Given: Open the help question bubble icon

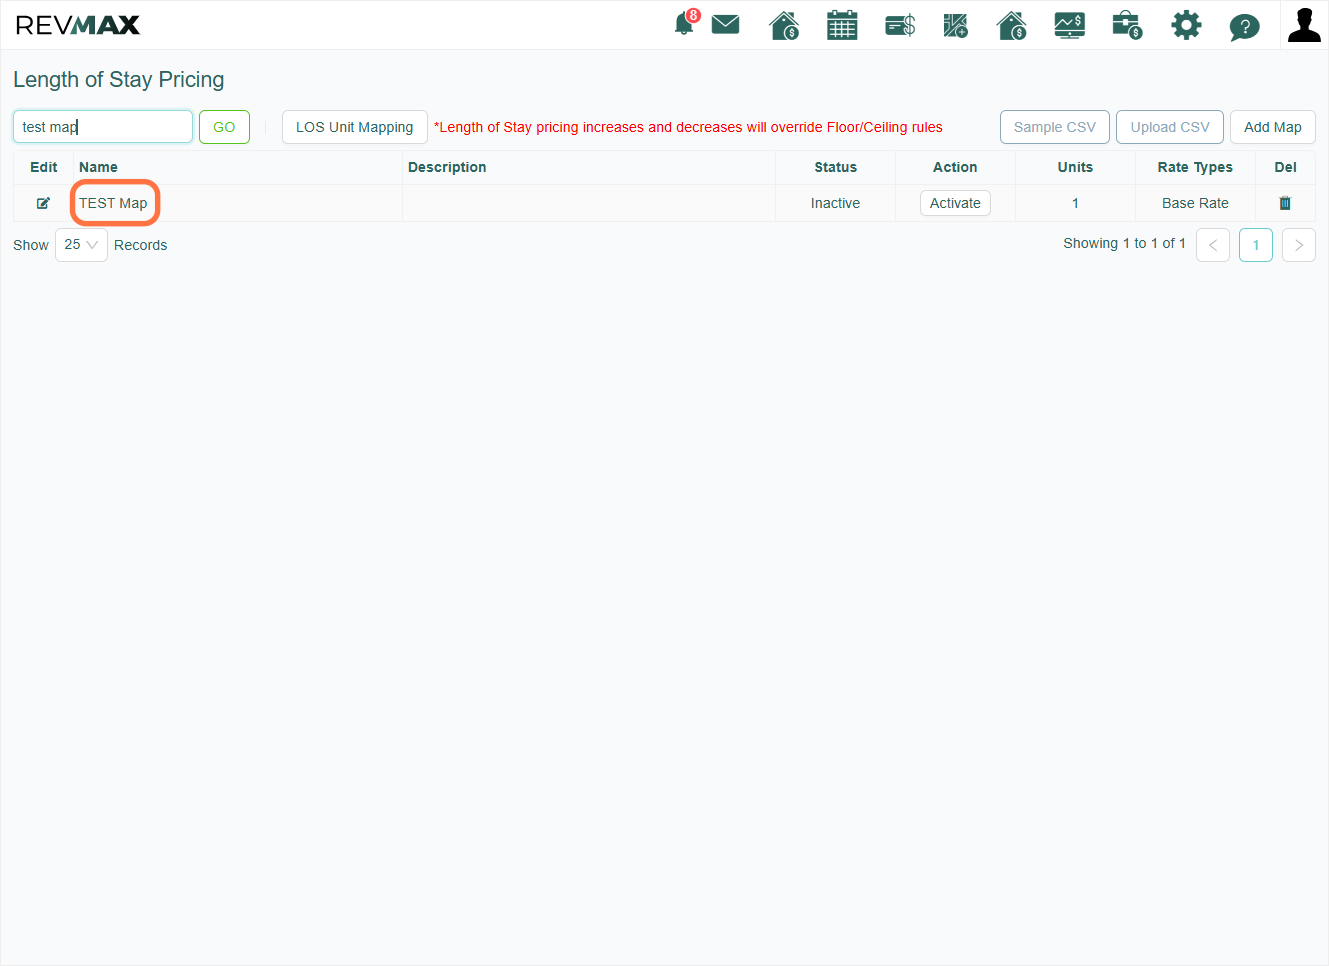Looking at the screenshot, I should 1244,26.
